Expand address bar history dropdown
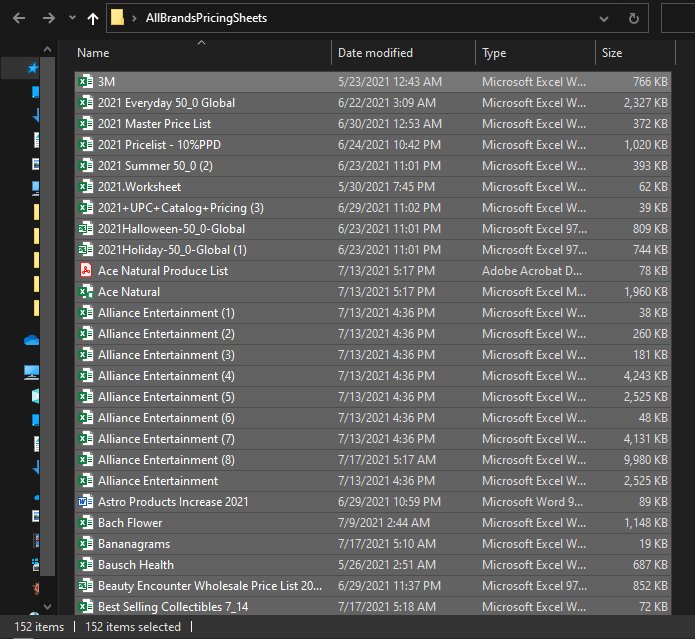The image size is (695, 639). click(603, 19)
